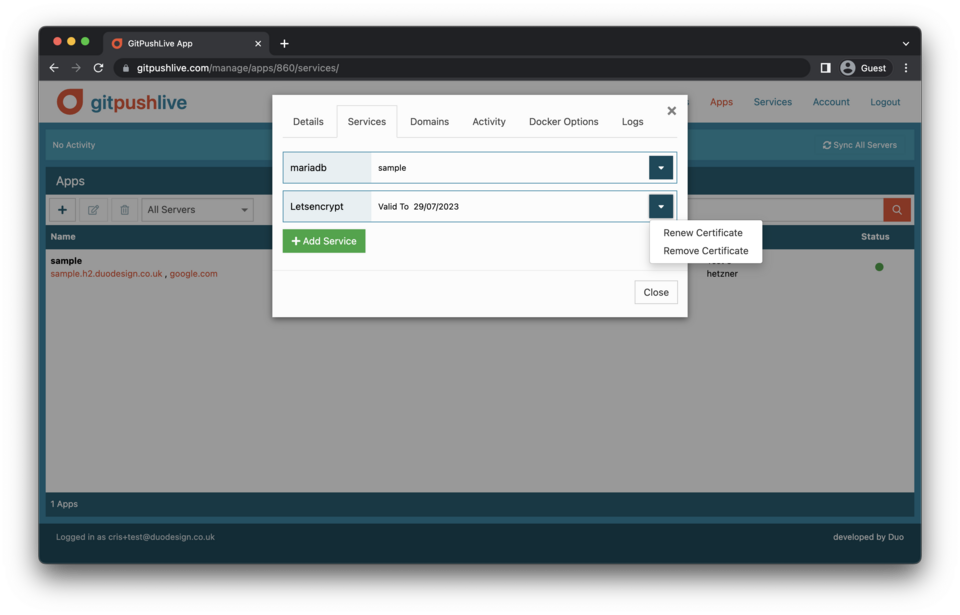
Task: Open the tab search chevron
Action: tap(906, 43)
